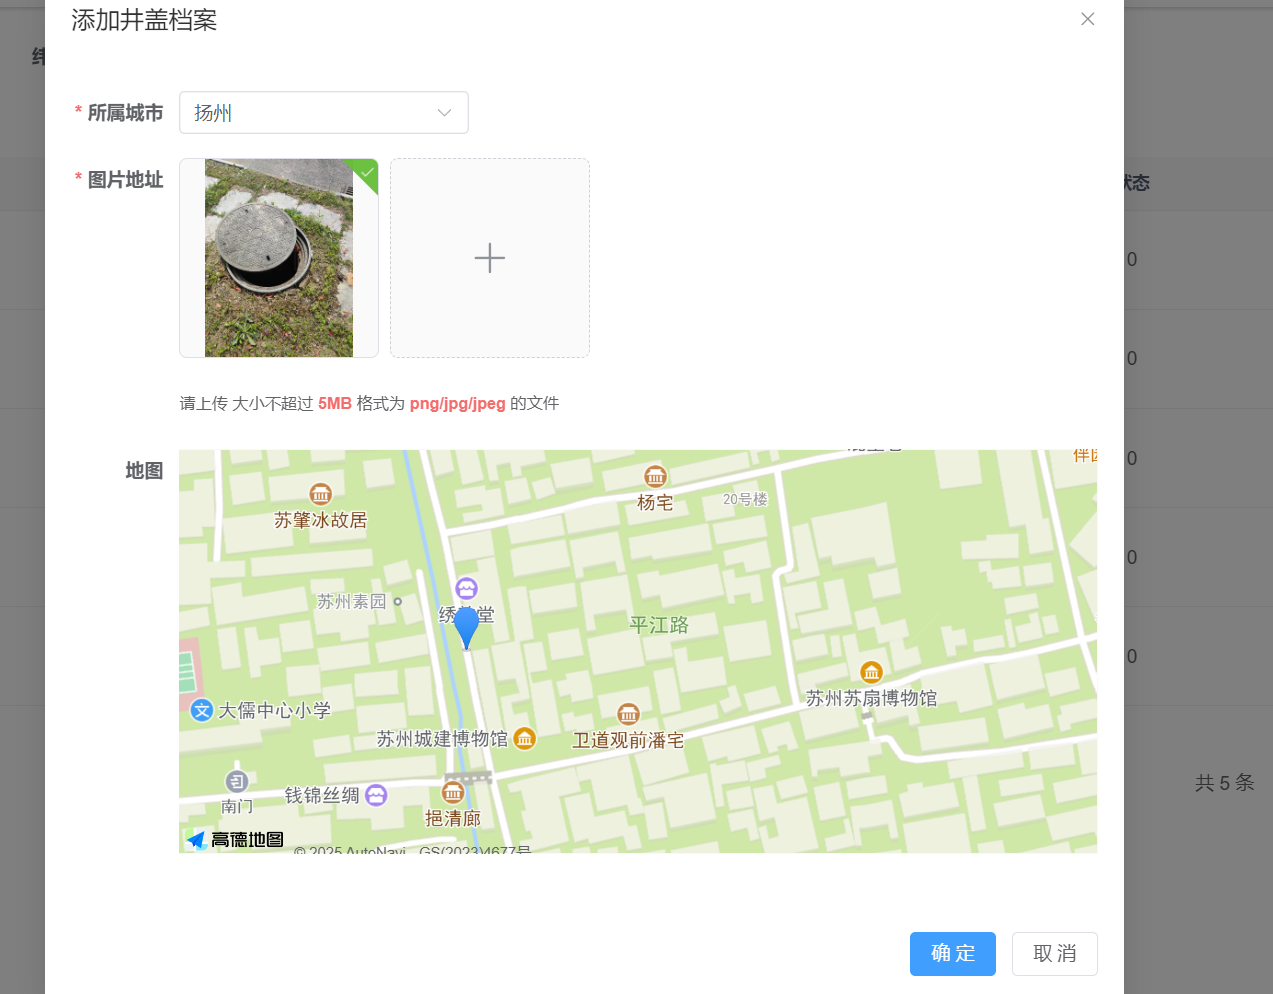Close the 添加井盖档案 dialog
Image resolution: width=1273 pixels, height=994 pixels.
pos(1088,19)
